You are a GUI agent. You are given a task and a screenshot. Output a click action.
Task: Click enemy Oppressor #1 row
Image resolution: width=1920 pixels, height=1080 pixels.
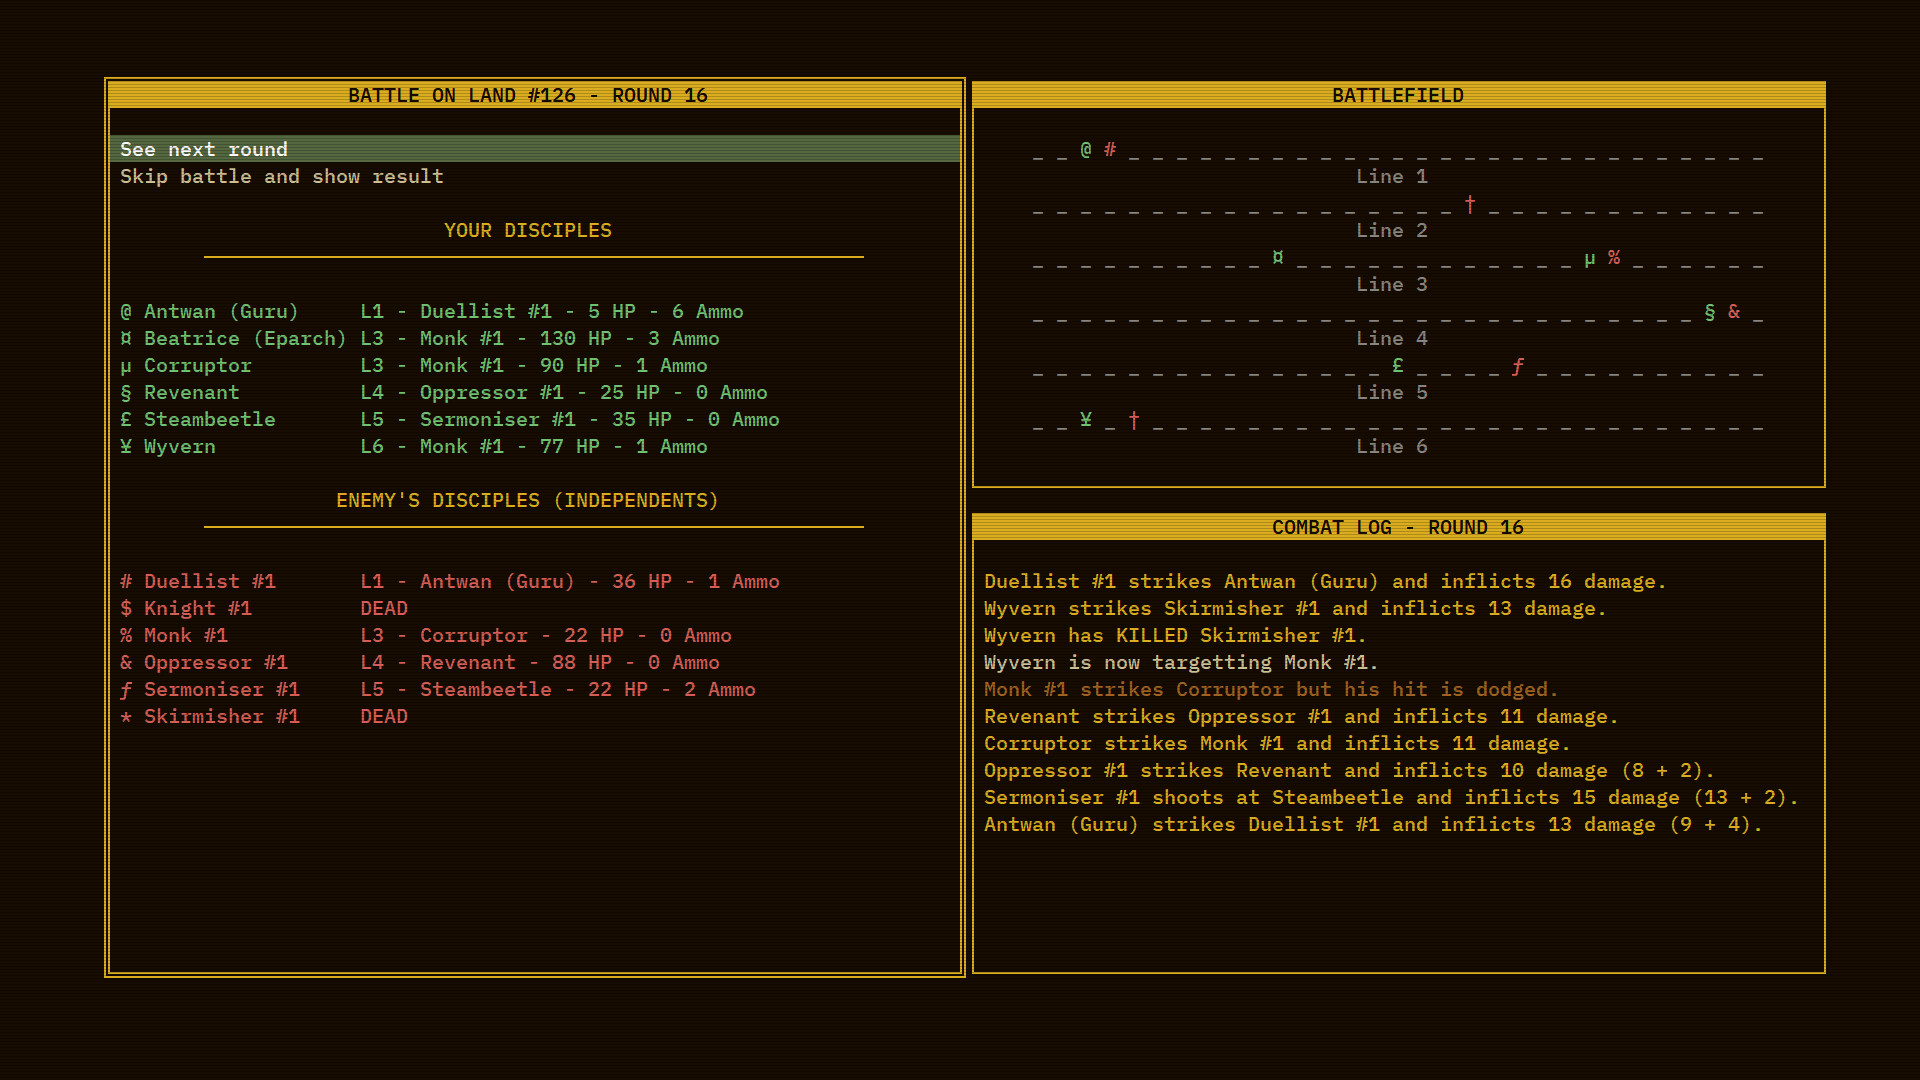pos(420,662)
